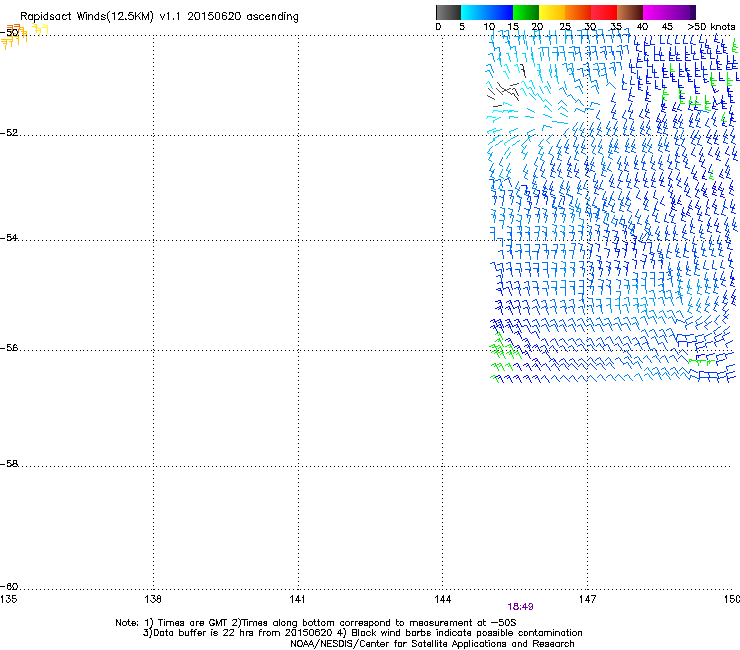Click the latitude label -52

coord(9,133)
